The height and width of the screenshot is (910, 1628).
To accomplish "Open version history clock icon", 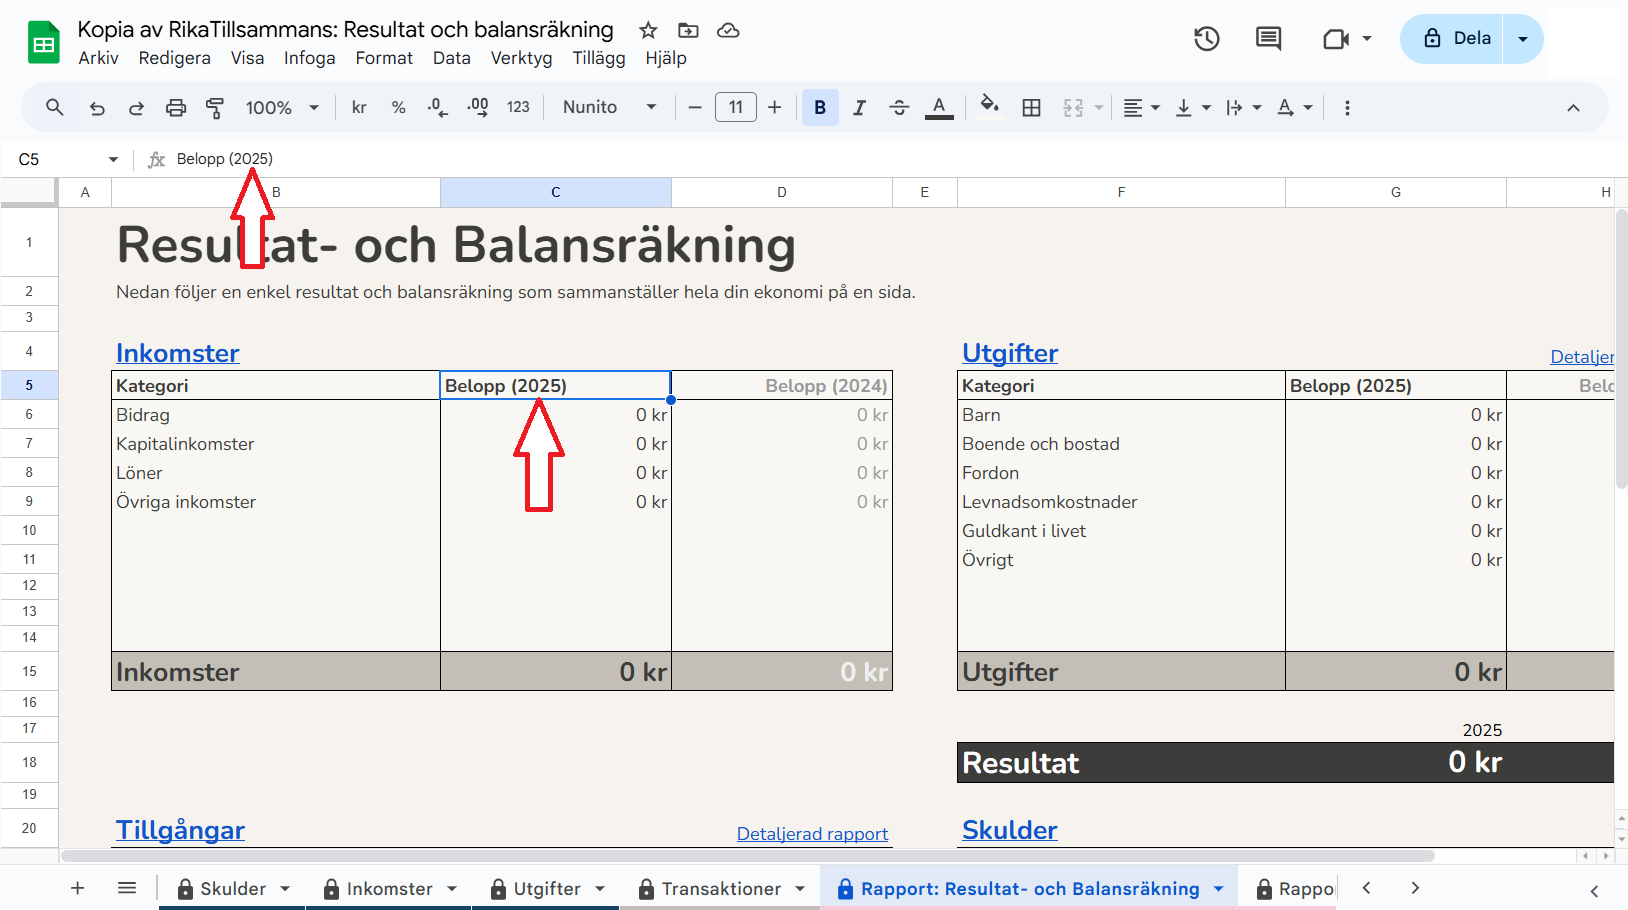I will coord(1207,39).
